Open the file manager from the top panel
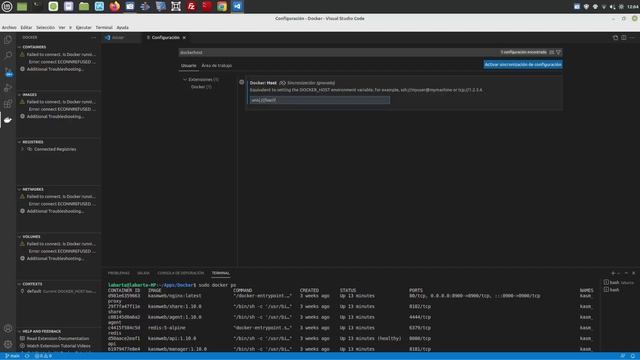The width and height of the screenshot is (640, 360). tap(84, 7)
